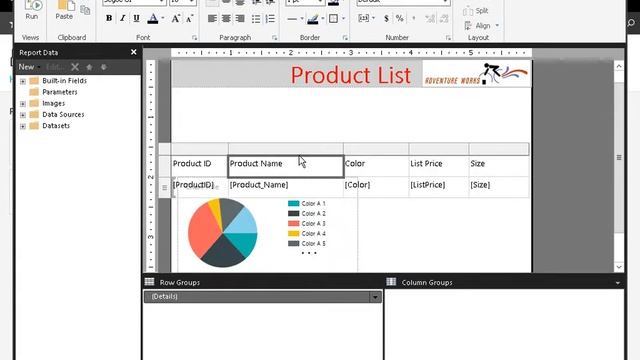Image resolution: width=640 pixels, height=360 pixels.
Task: Click Color A 1 legend entry
Action: [x=307, y=203]
